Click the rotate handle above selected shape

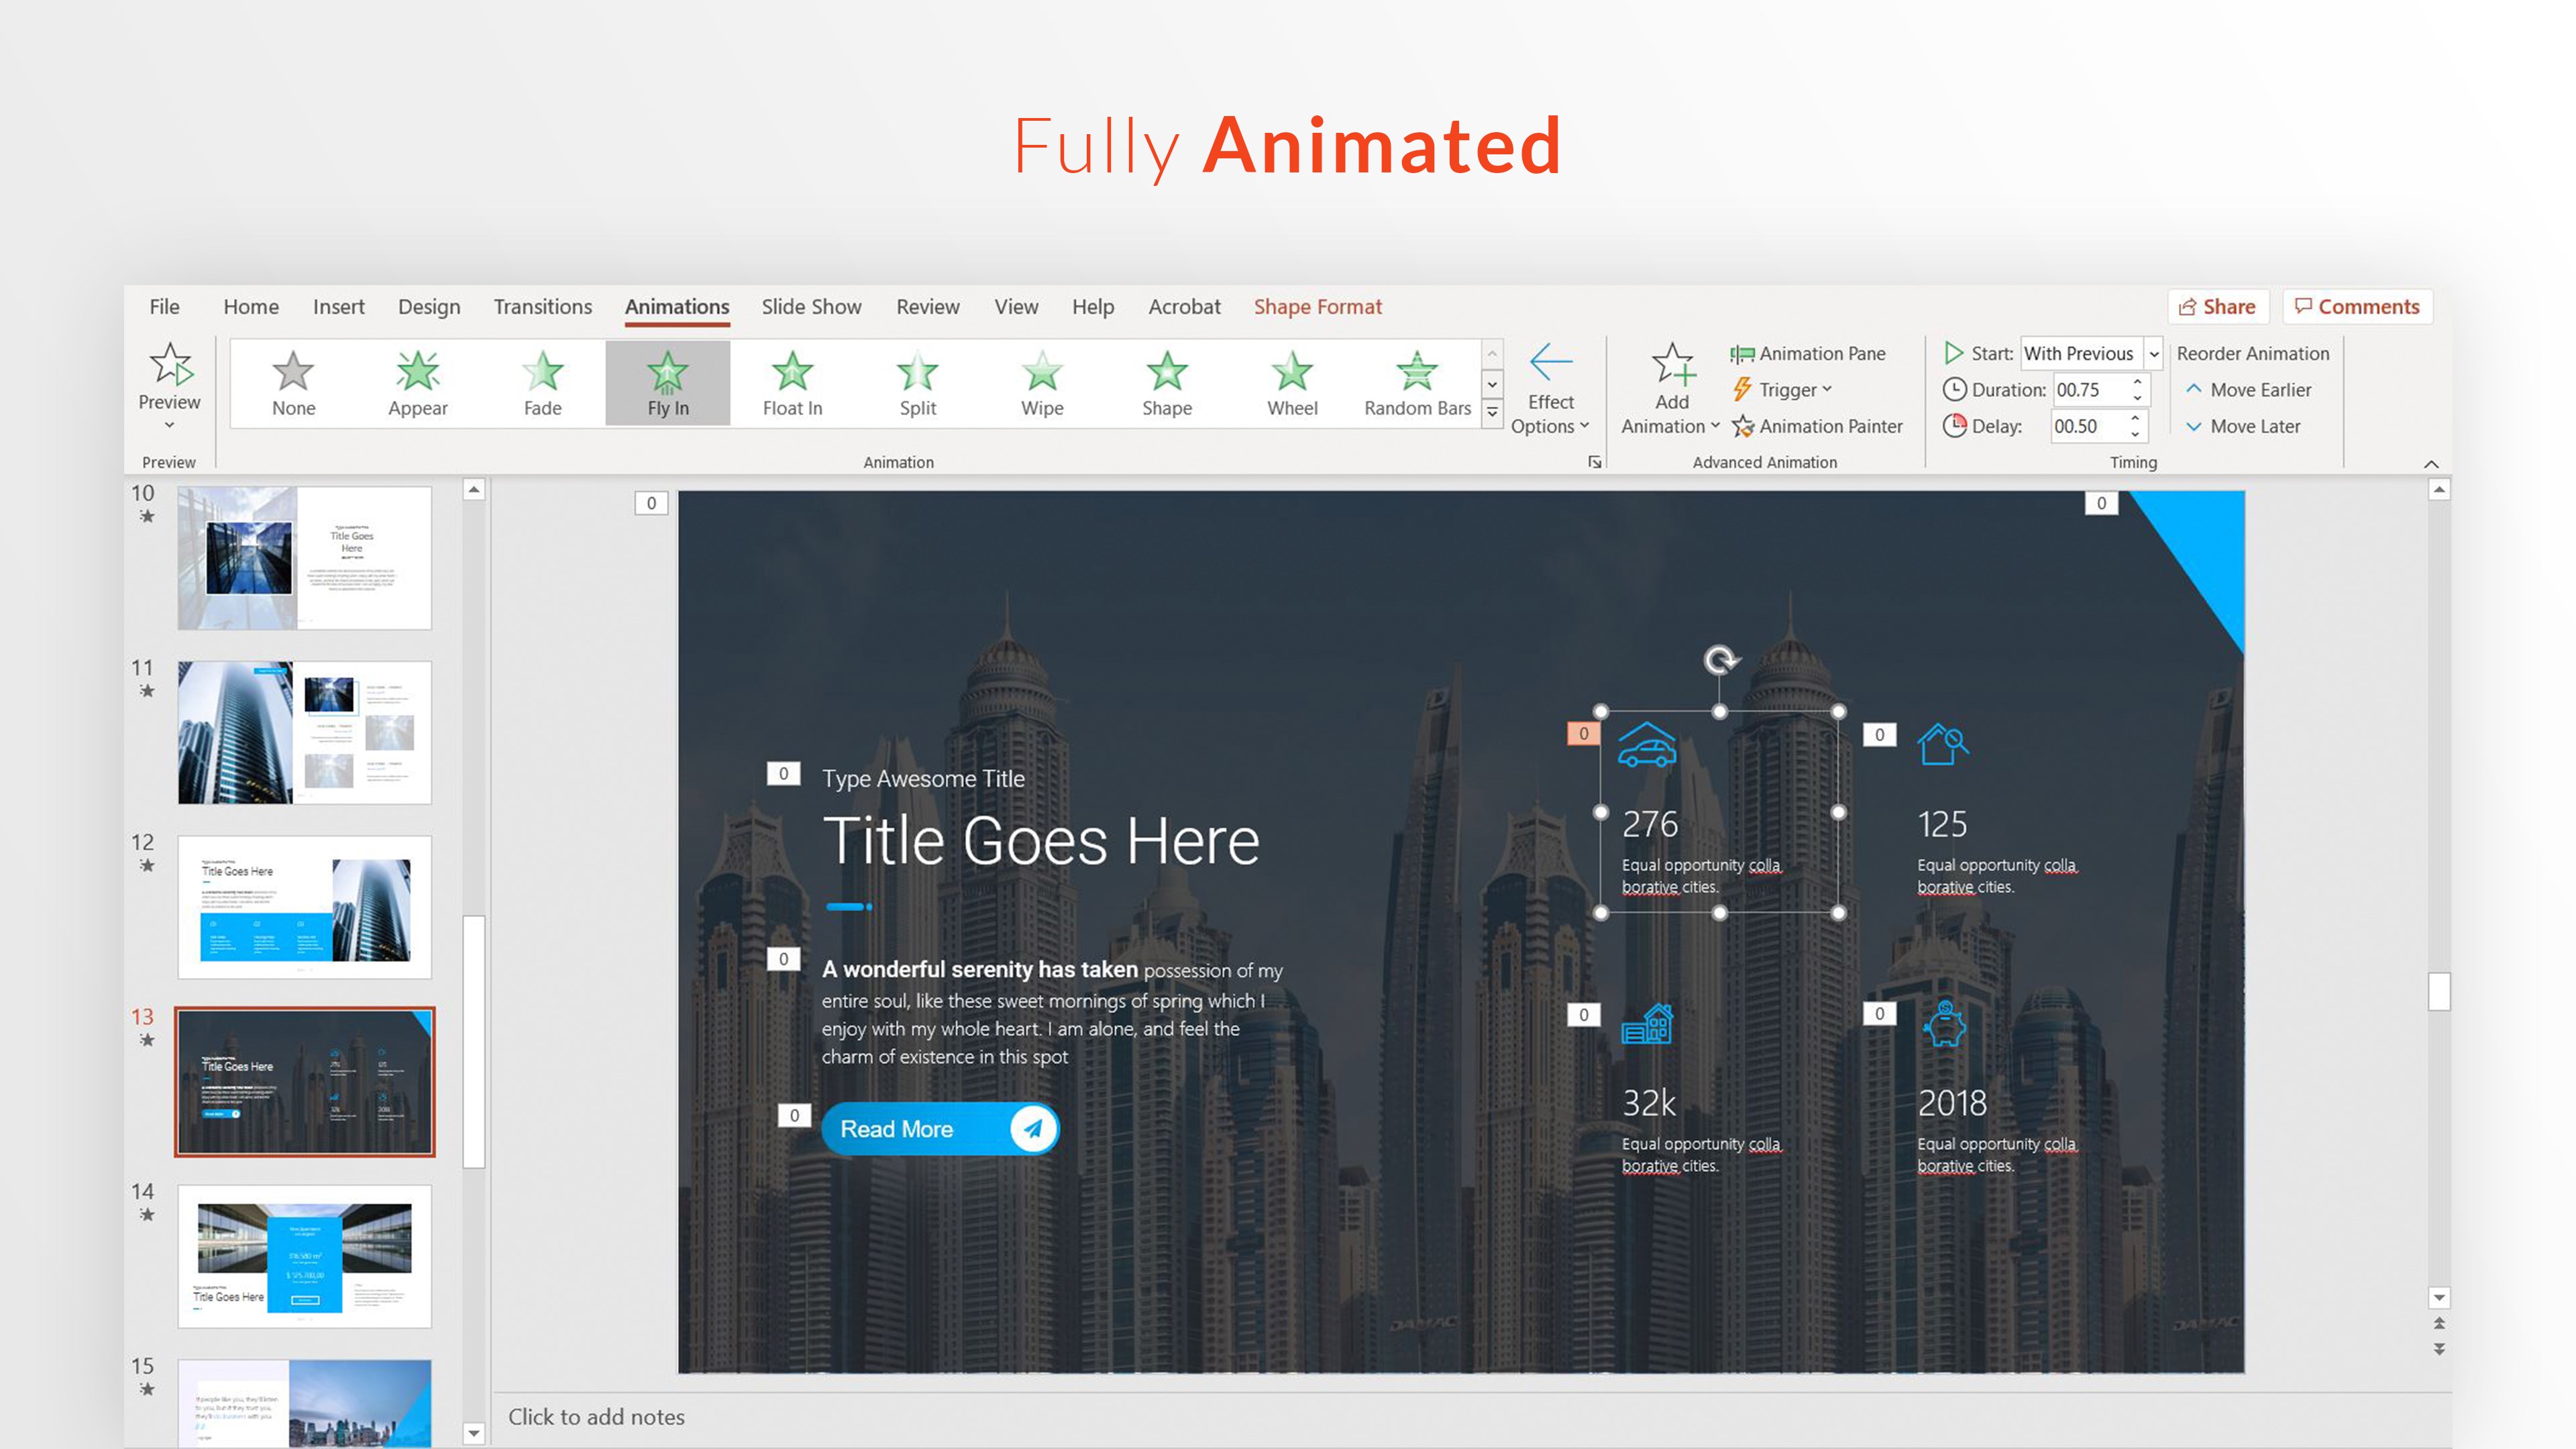1720,660
